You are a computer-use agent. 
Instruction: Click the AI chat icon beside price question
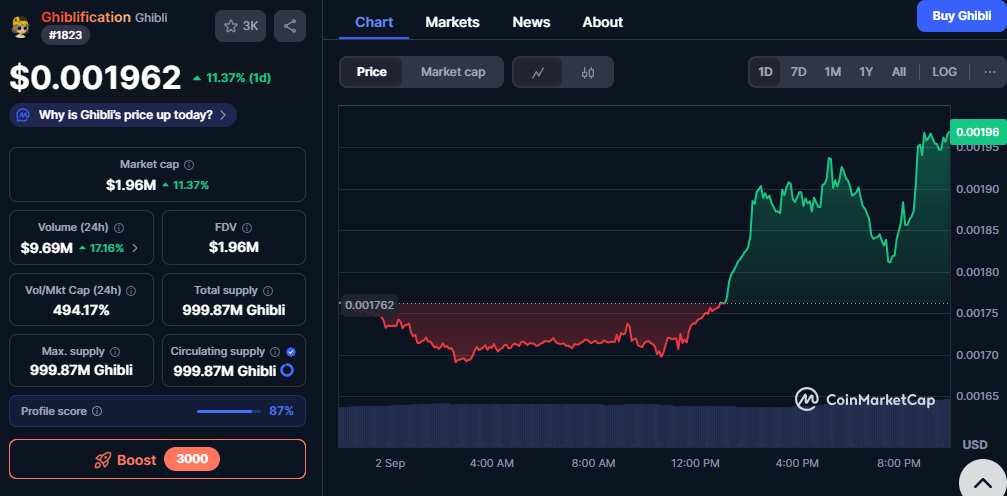tap(23, 115)
